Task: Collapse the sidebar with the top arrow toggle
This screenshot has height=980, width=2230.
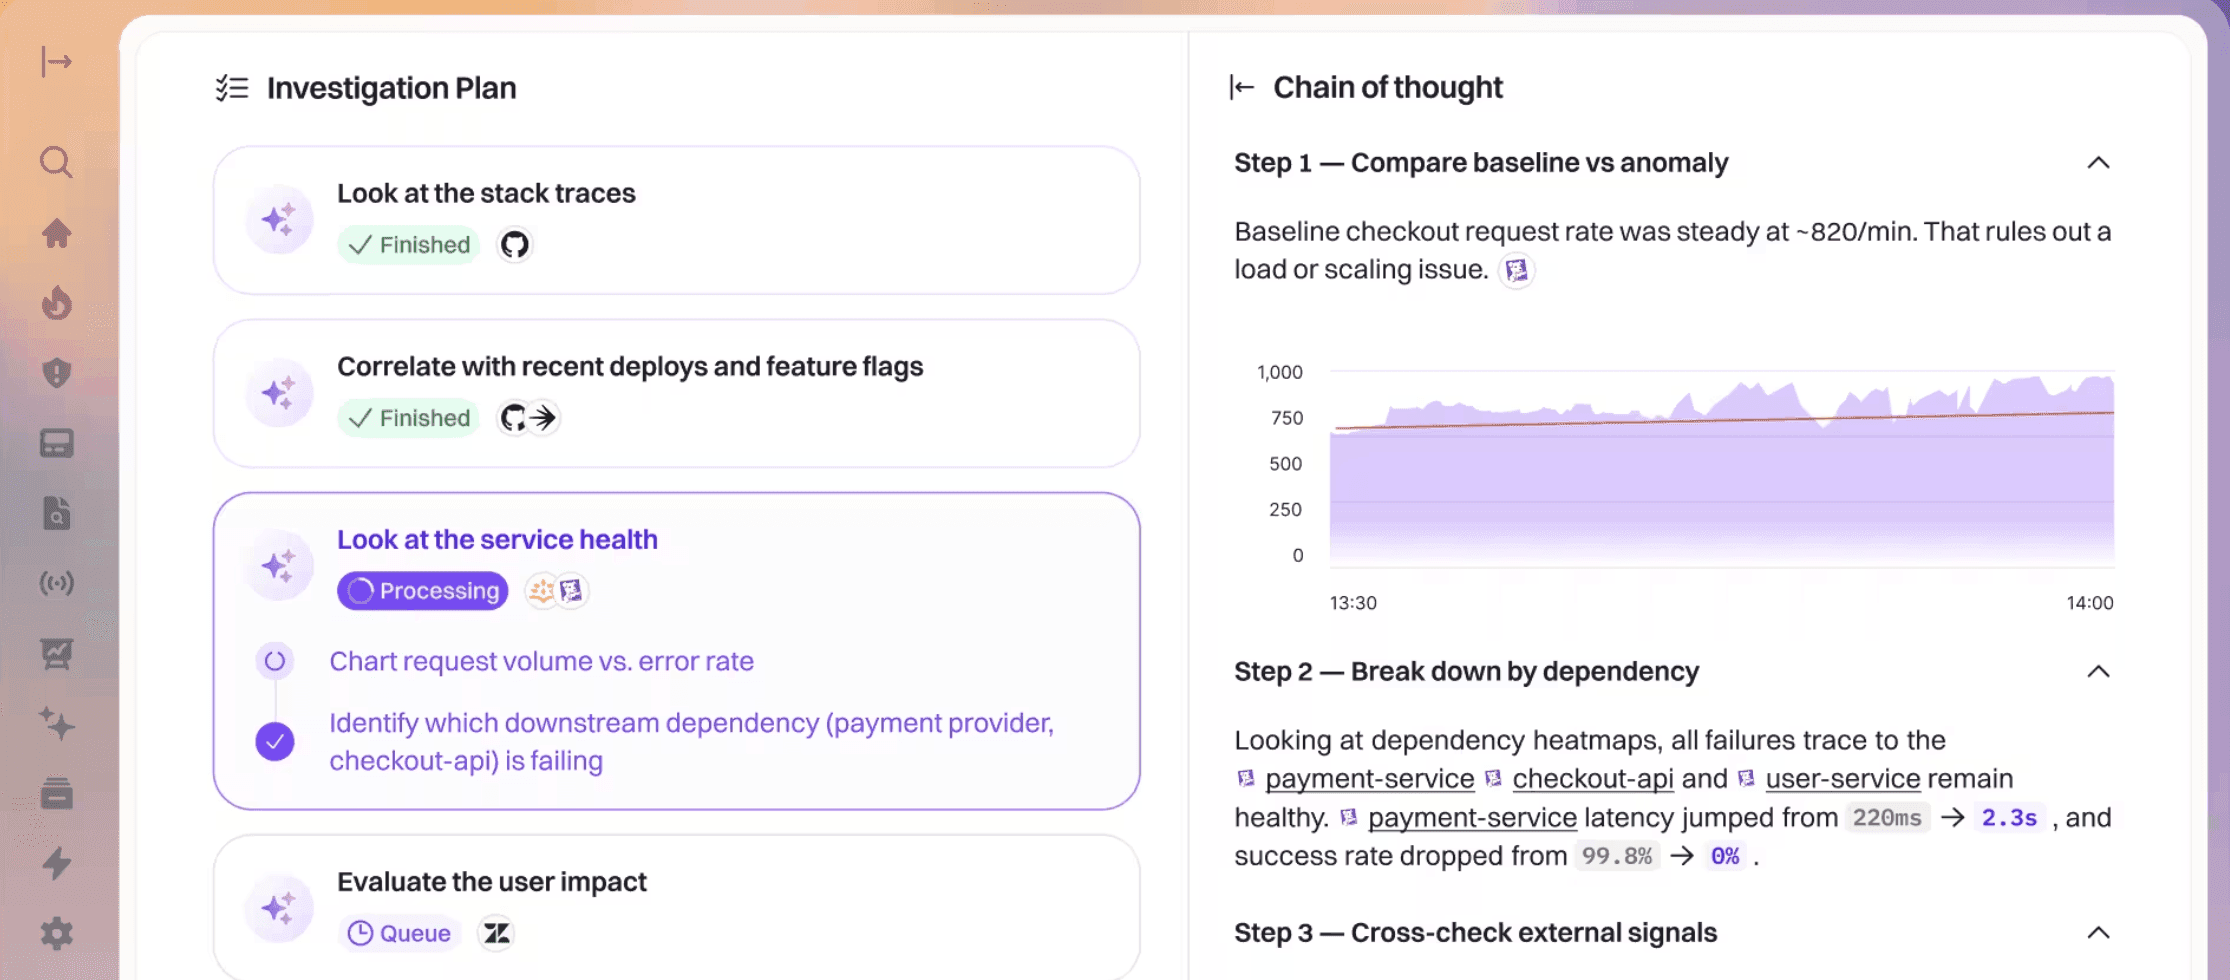Action: [x=57, y=62]
